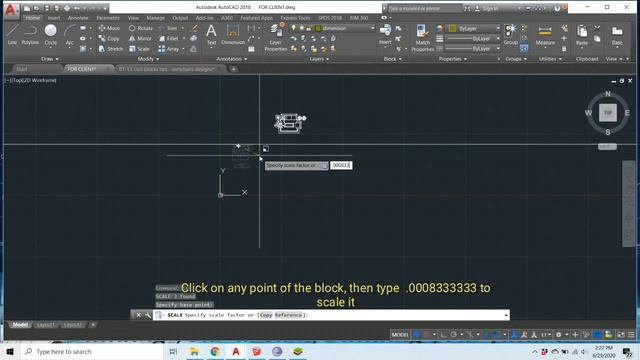This screenshot has width=640, height=360.
Task: Add a new drawing tab
Action: [x=233, y=69]
